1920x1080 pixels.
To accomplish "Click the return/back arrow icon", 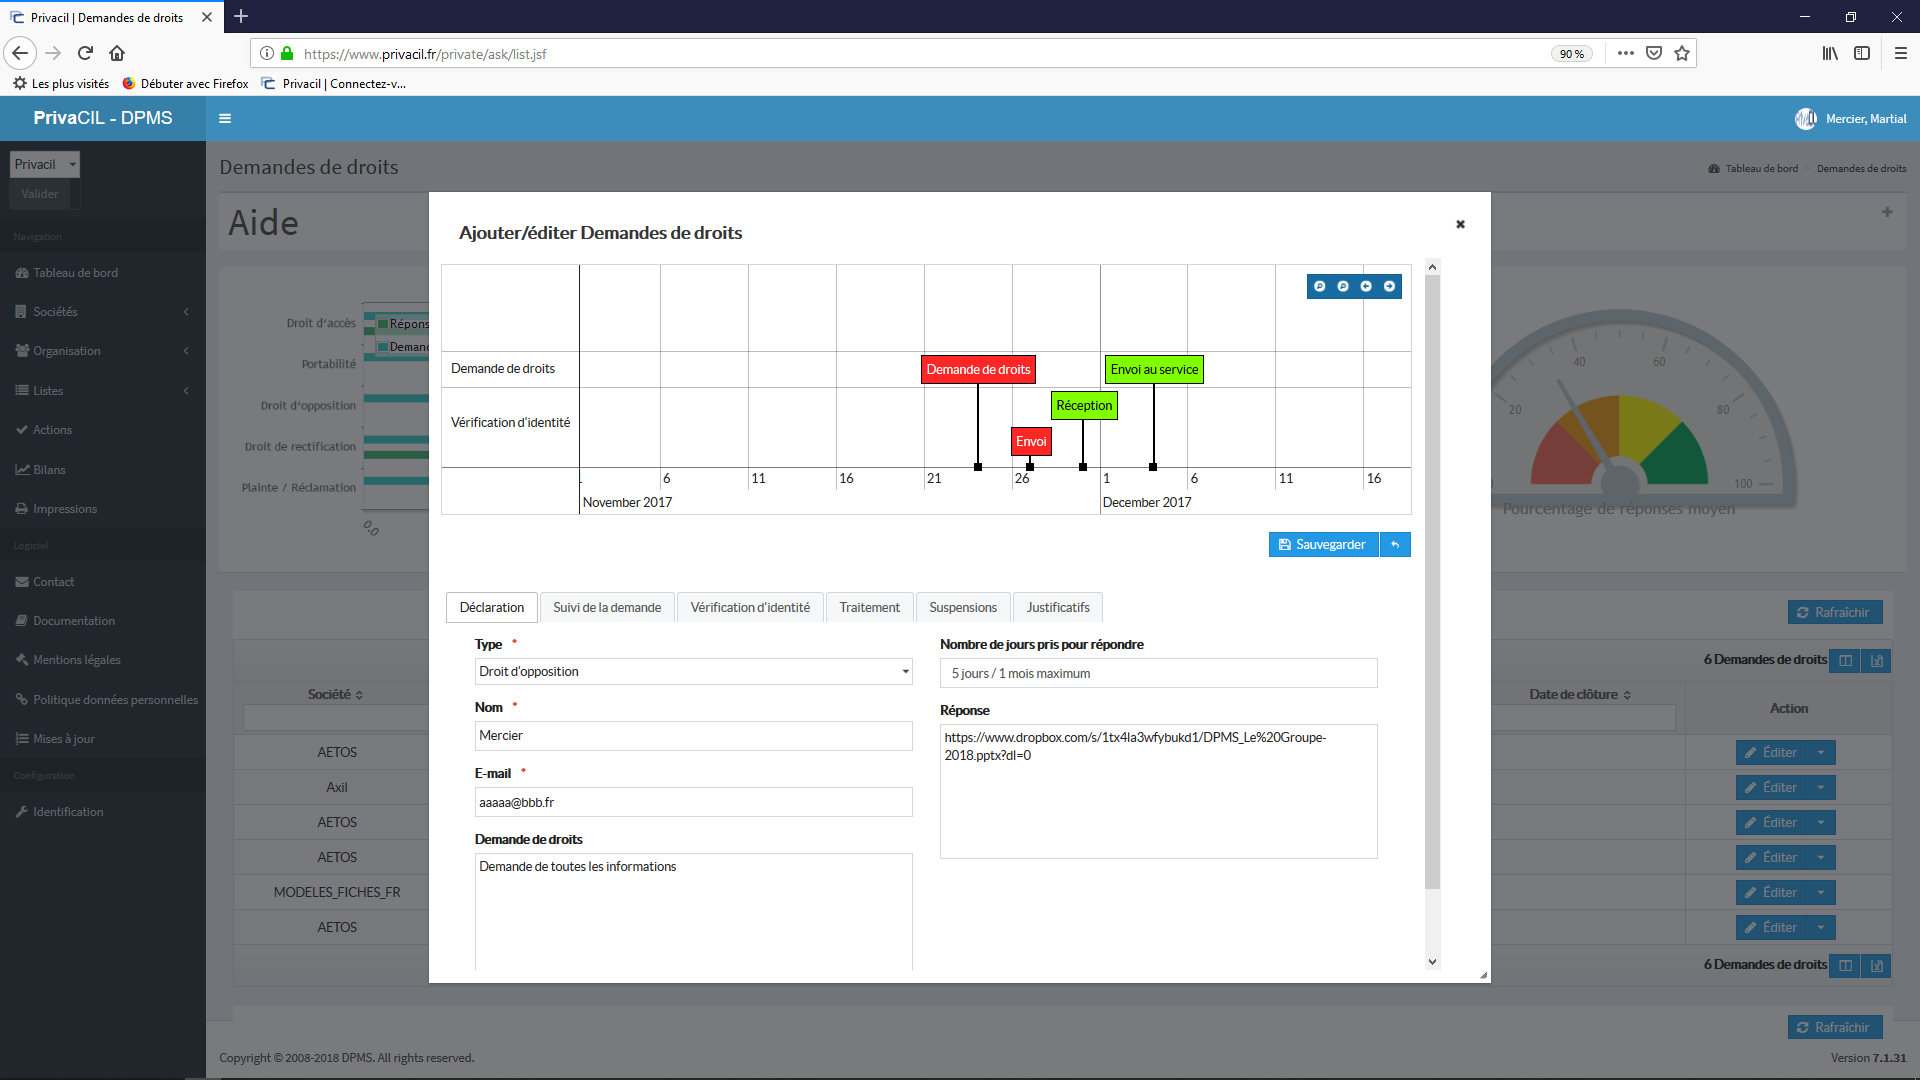I will pyautogui.click(x=1395, y=545).
